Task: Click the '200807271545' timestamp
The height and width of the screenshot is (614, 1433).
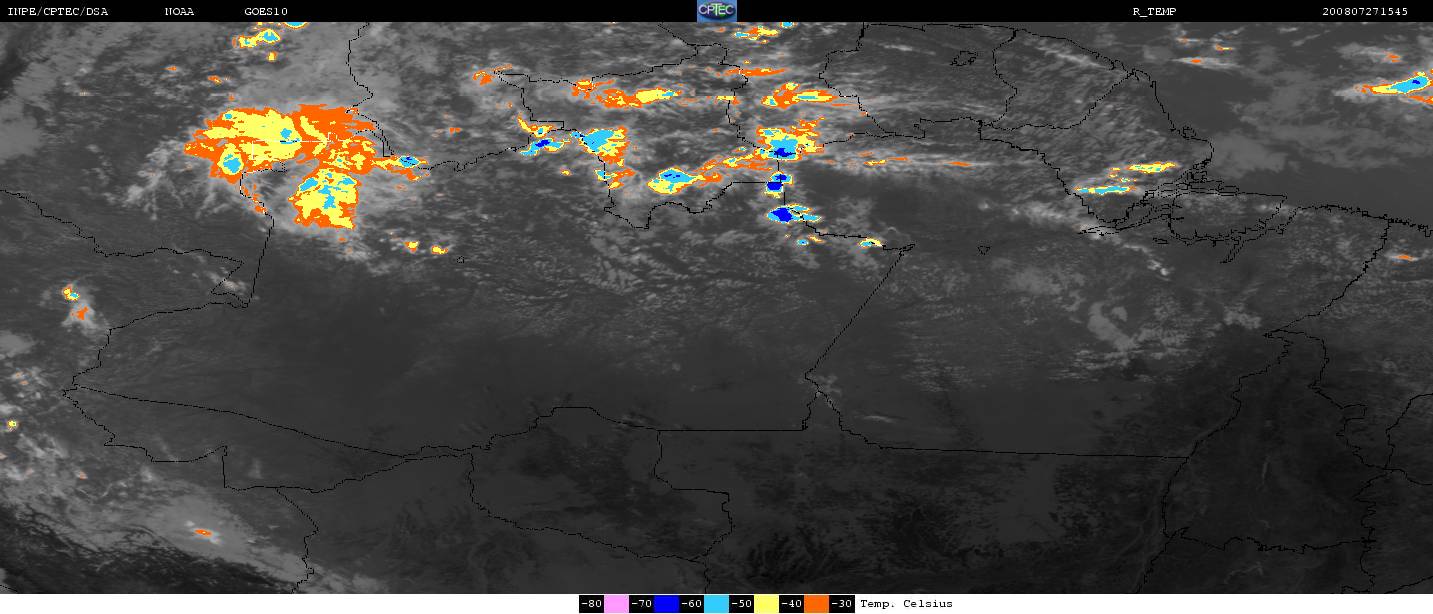Action: tap(1365, 11)
